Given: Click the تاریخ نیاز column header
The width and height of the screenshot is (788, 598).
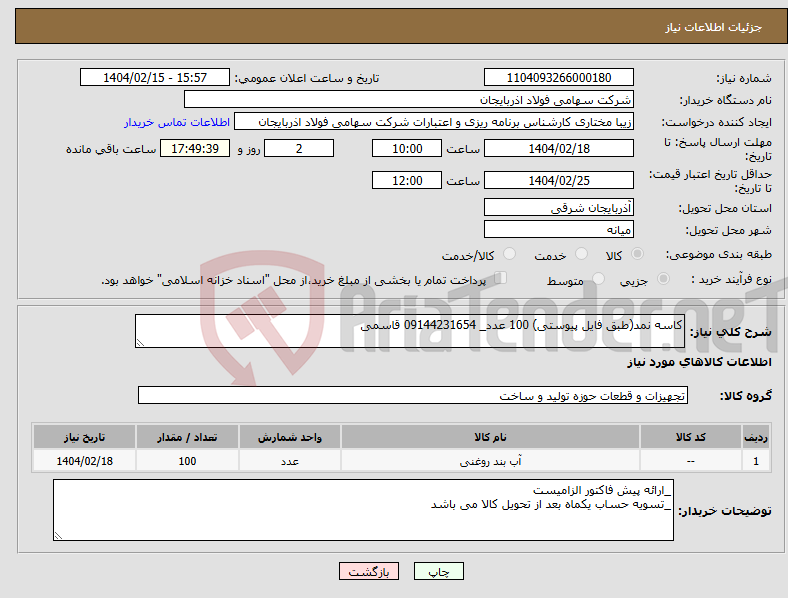Looking at the screenshot, I should click(84, 437).
